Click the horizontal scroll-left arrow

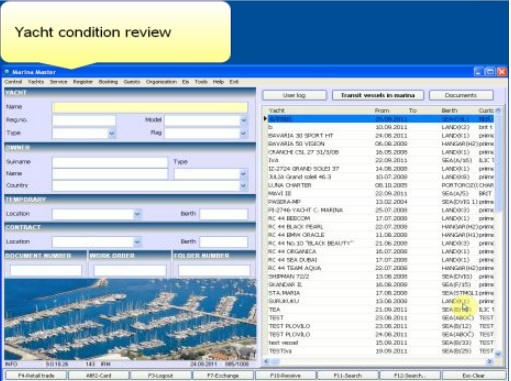point(266,361)
